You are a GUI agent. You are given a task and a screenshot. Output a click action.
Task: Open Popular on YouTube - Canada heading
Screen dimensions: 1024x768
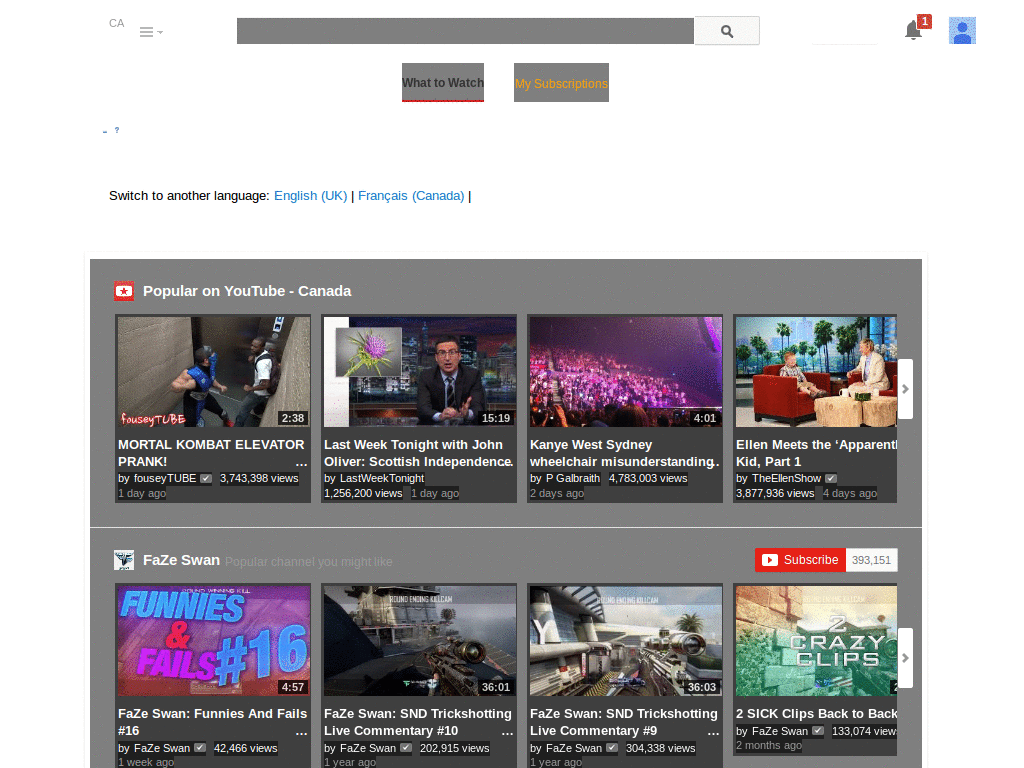click(247, 291)
